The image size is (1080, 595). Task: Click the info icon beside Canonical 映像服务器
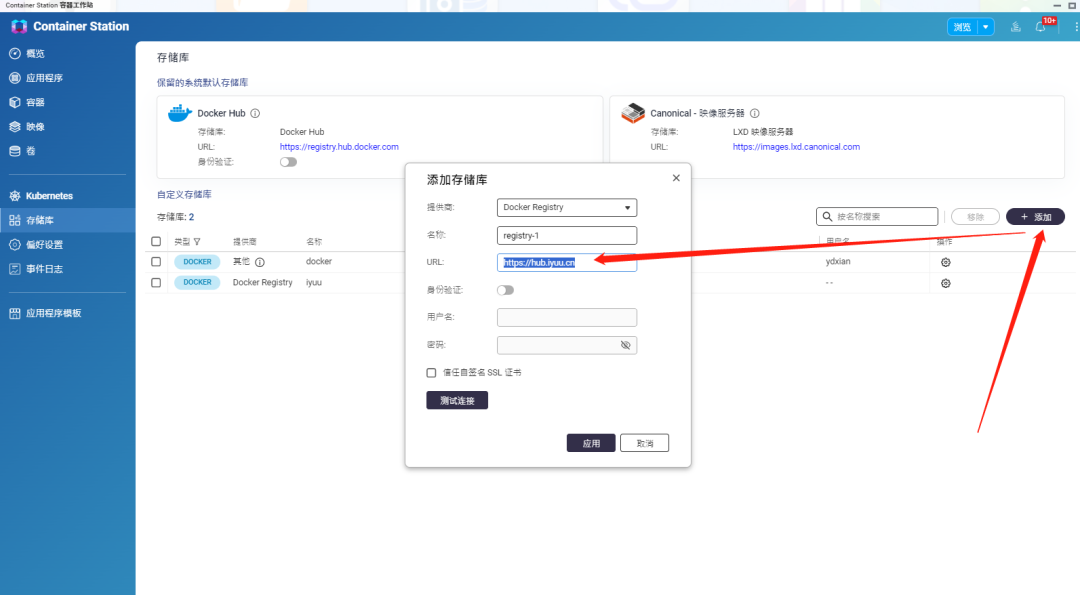click(x=755, y=114)
